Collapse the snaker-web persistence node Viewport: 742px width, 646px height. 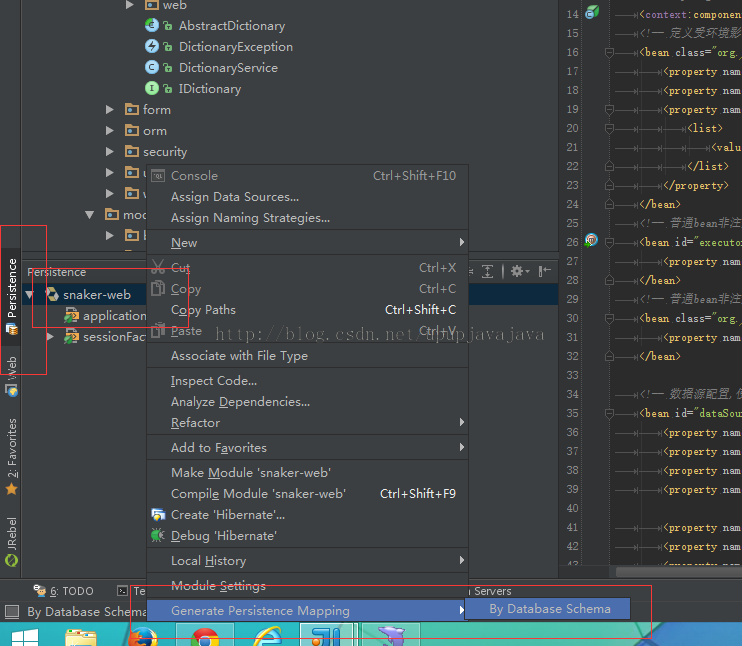pos(30,295)
